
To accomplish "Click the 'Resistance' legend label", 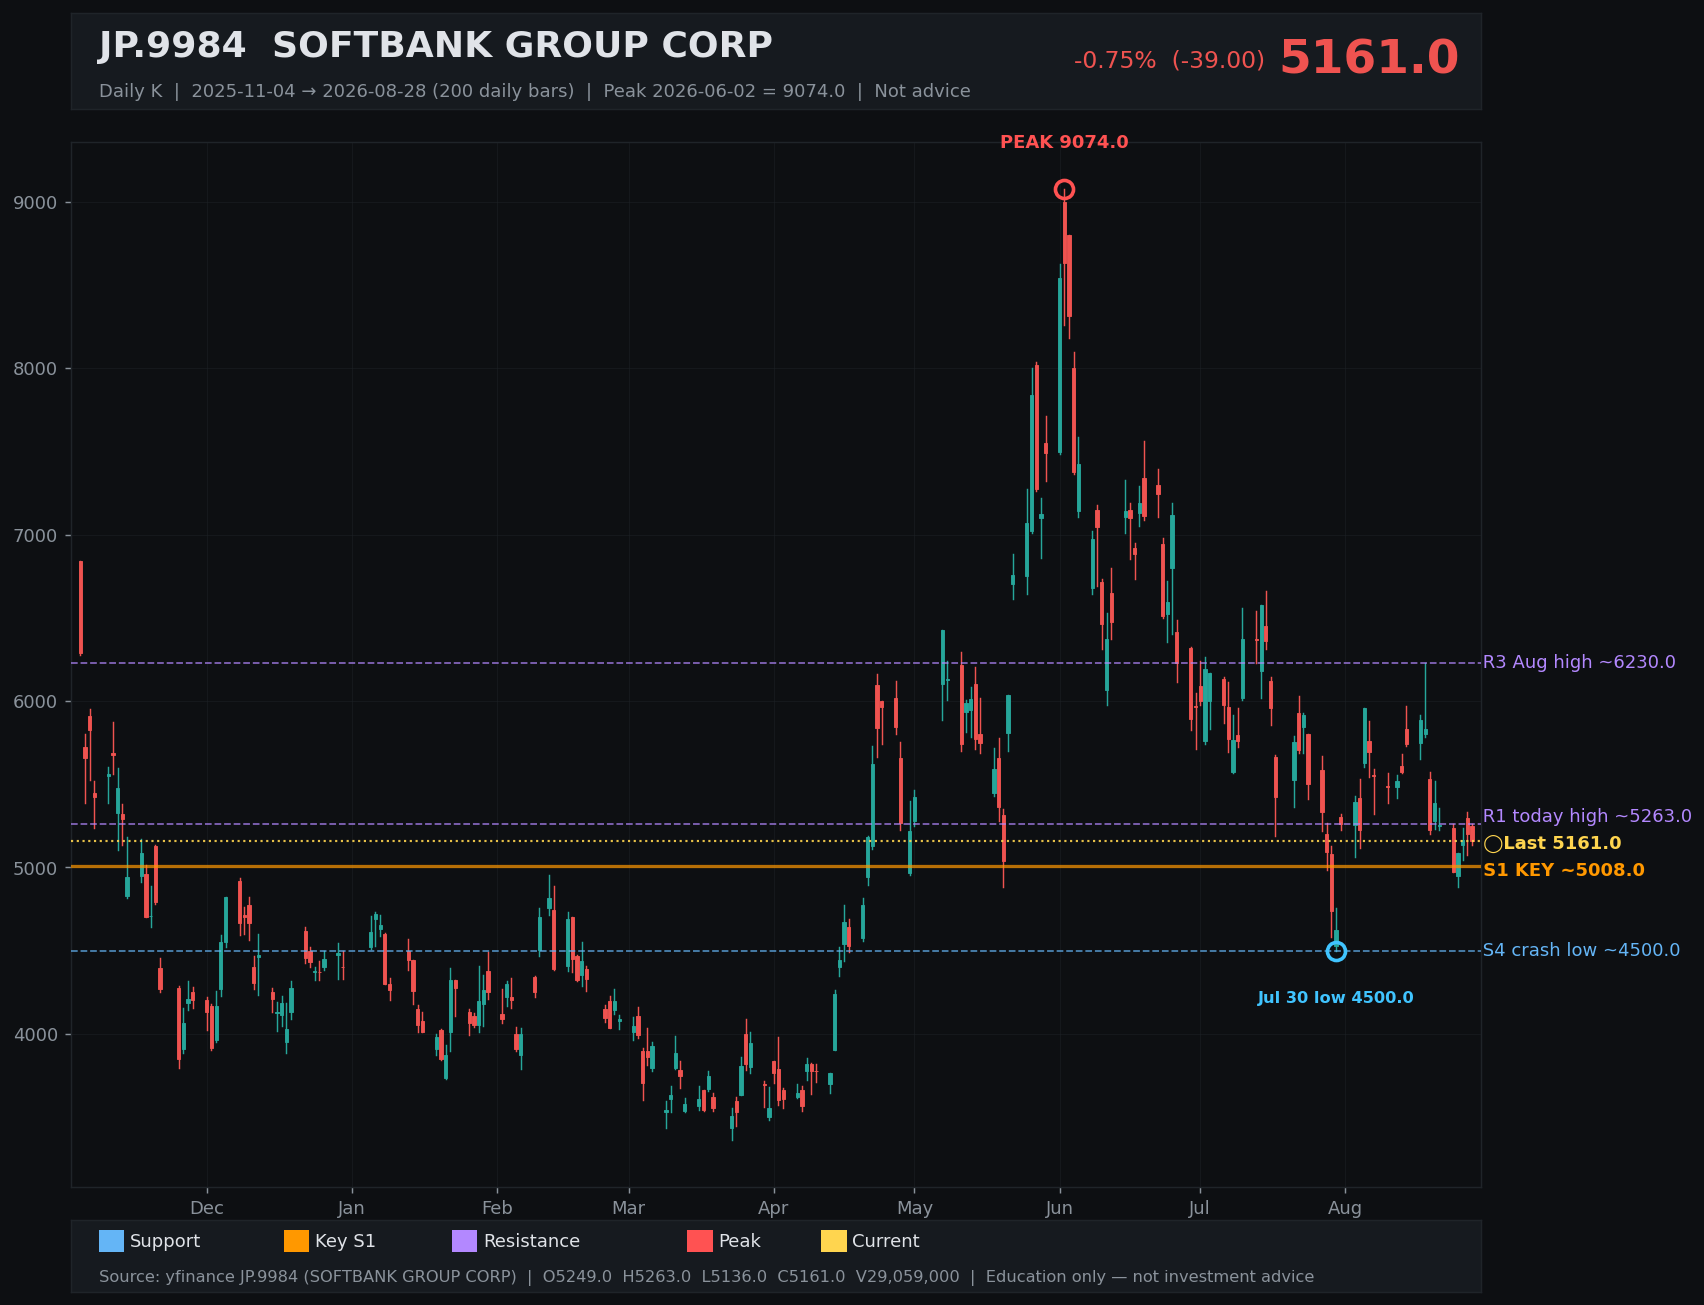I will pyautogui.click(x=532, y=1241).
